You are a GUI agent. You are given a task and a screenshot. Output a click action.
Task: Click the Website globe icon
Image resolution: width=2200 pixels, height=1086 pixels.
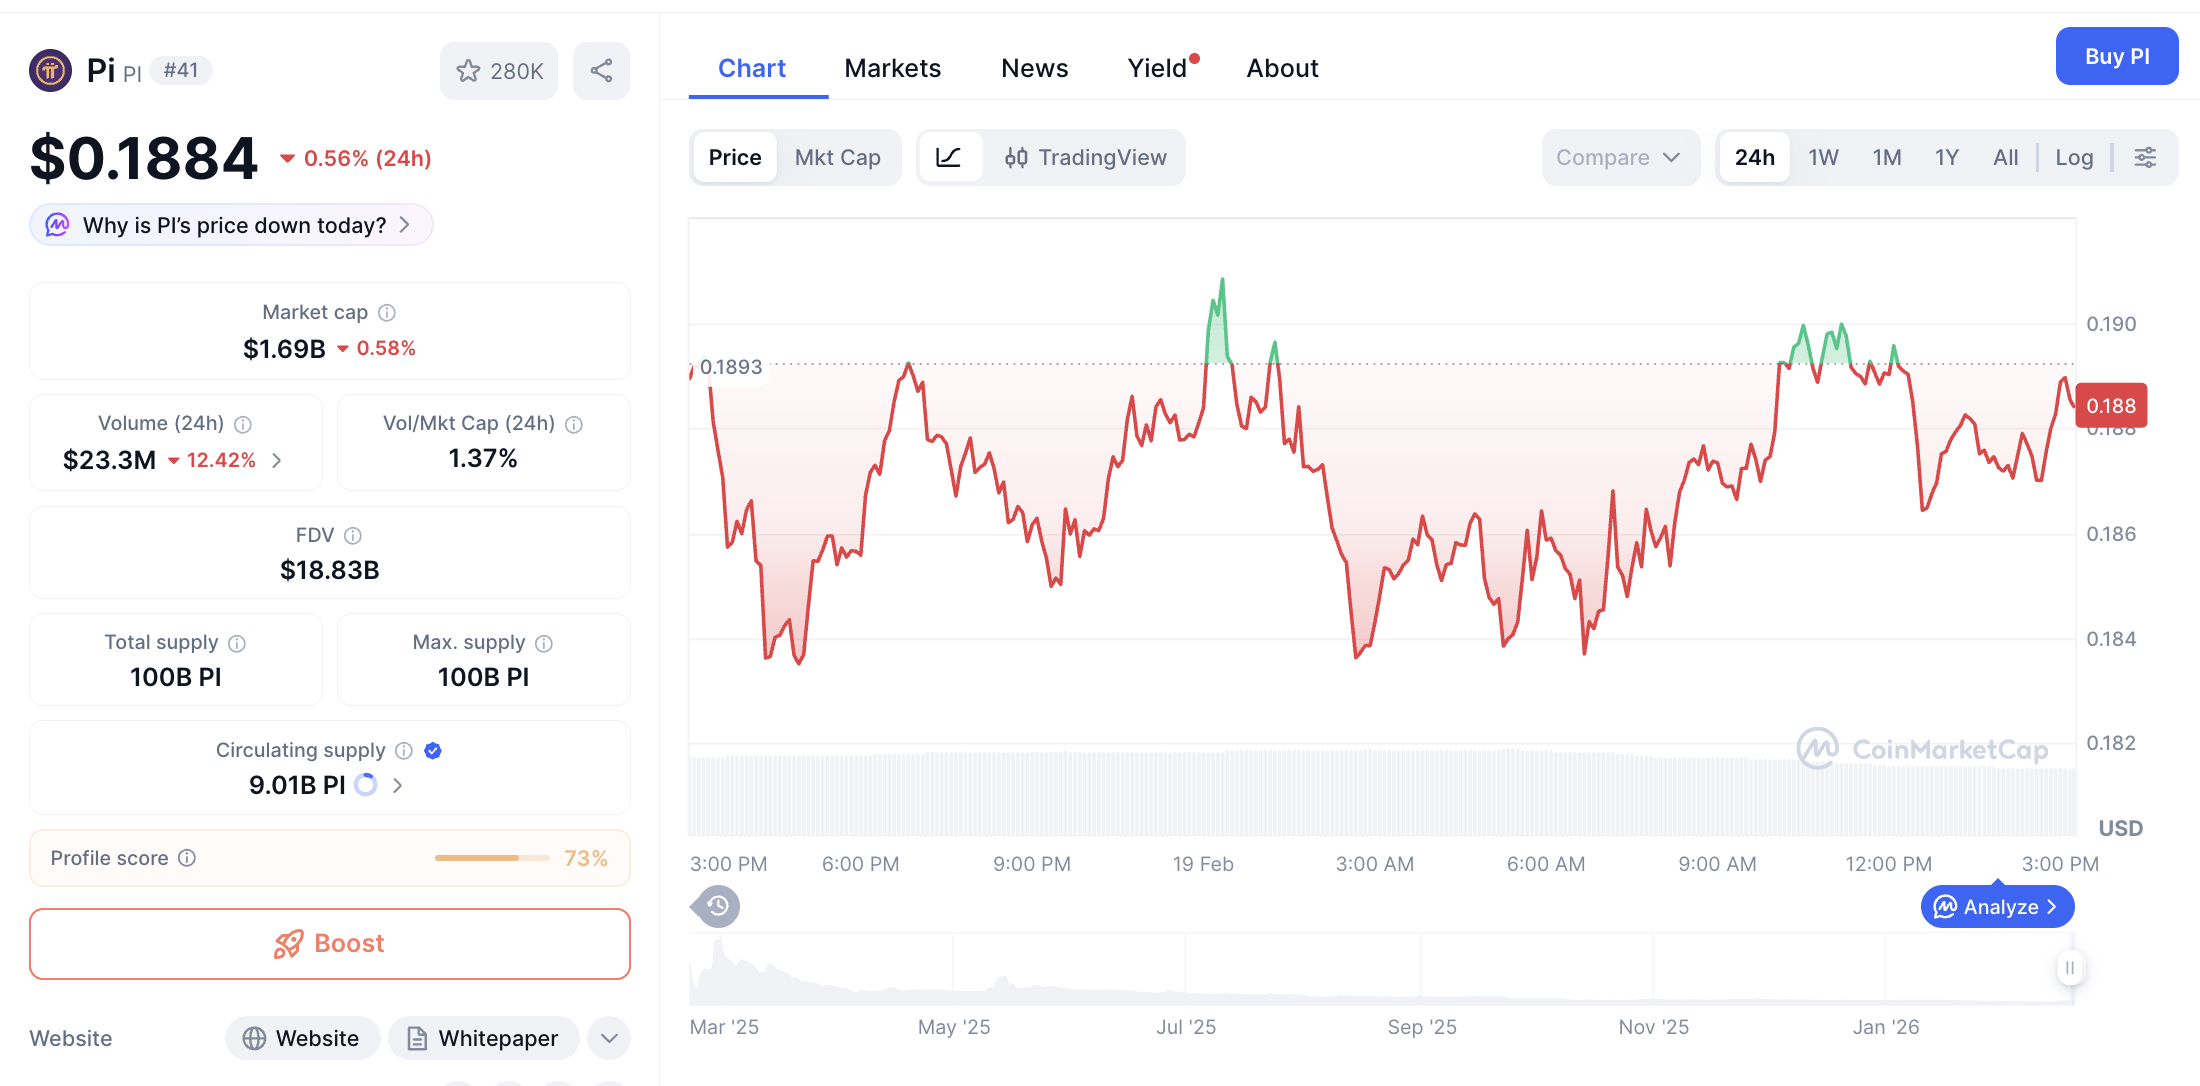point(258,1038)
